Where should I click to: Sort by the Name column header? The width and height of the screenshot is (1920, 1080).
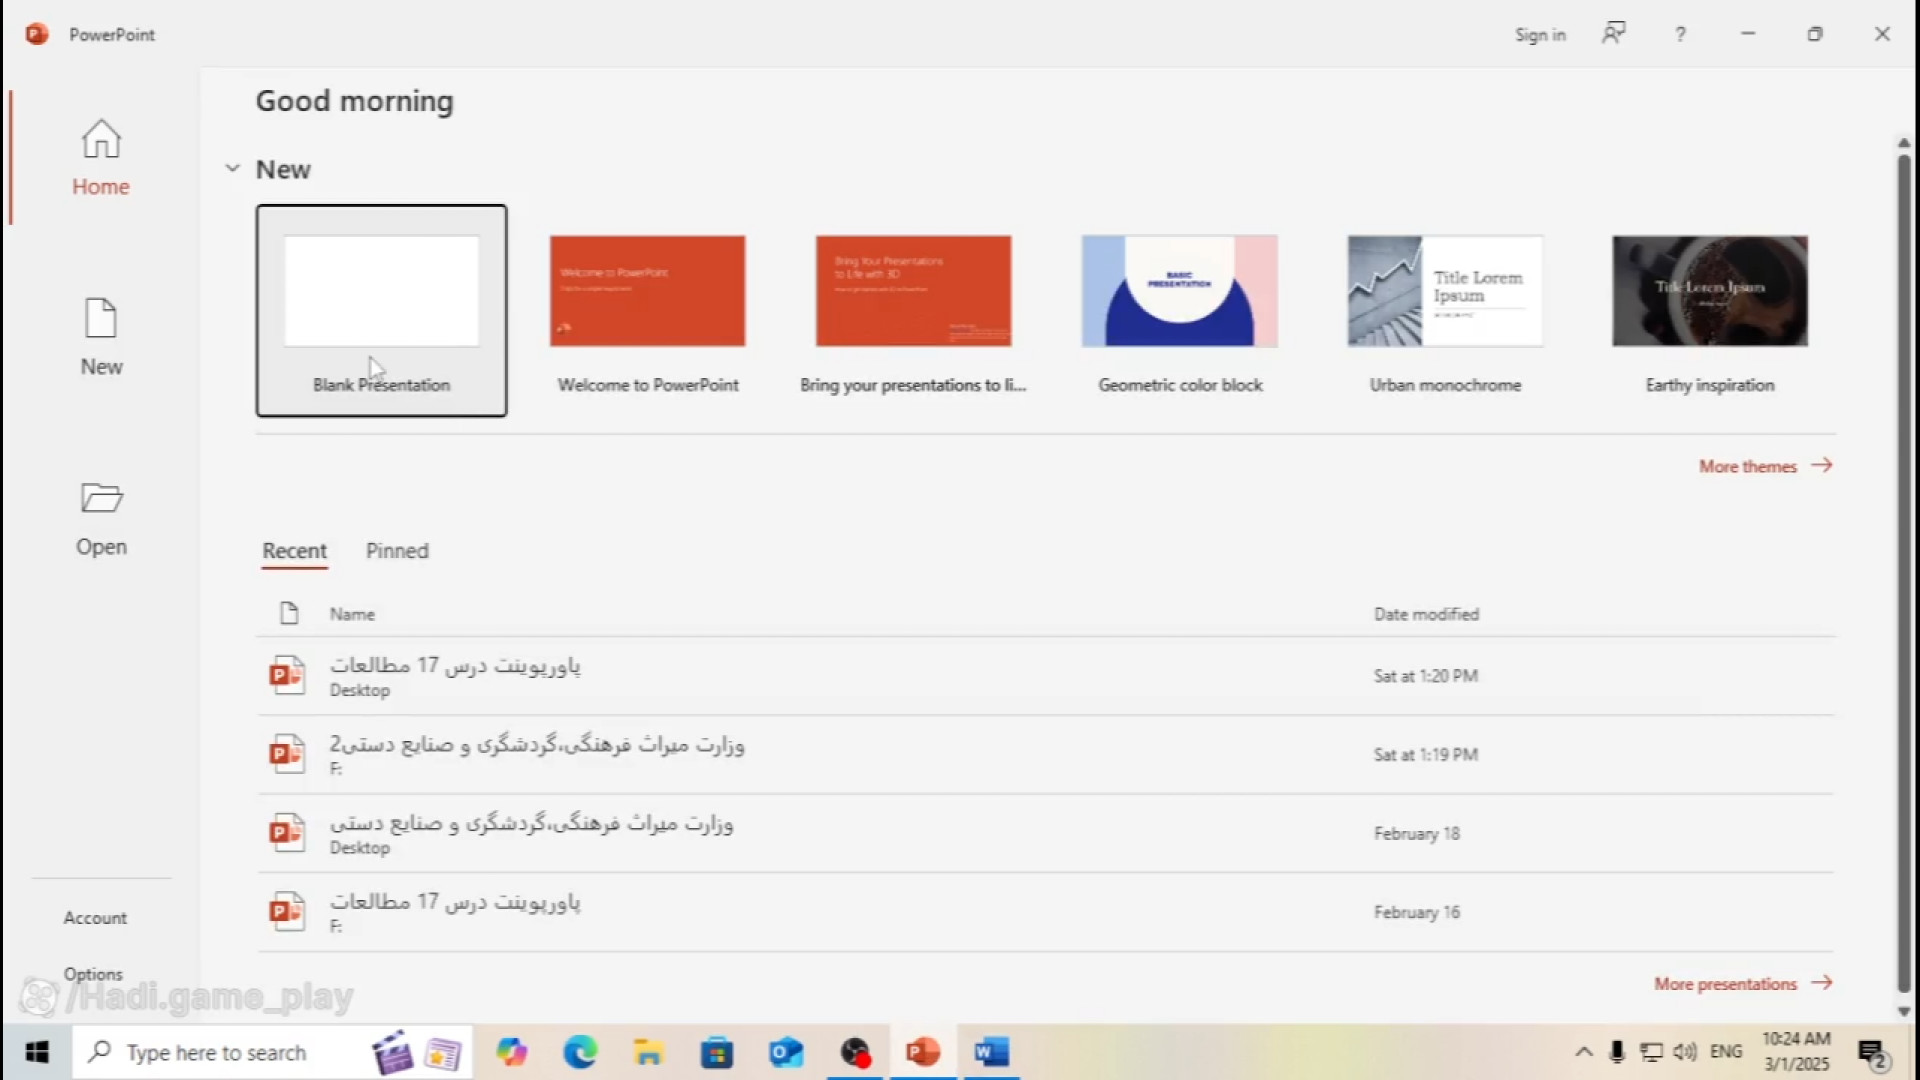tap(352, 614)
